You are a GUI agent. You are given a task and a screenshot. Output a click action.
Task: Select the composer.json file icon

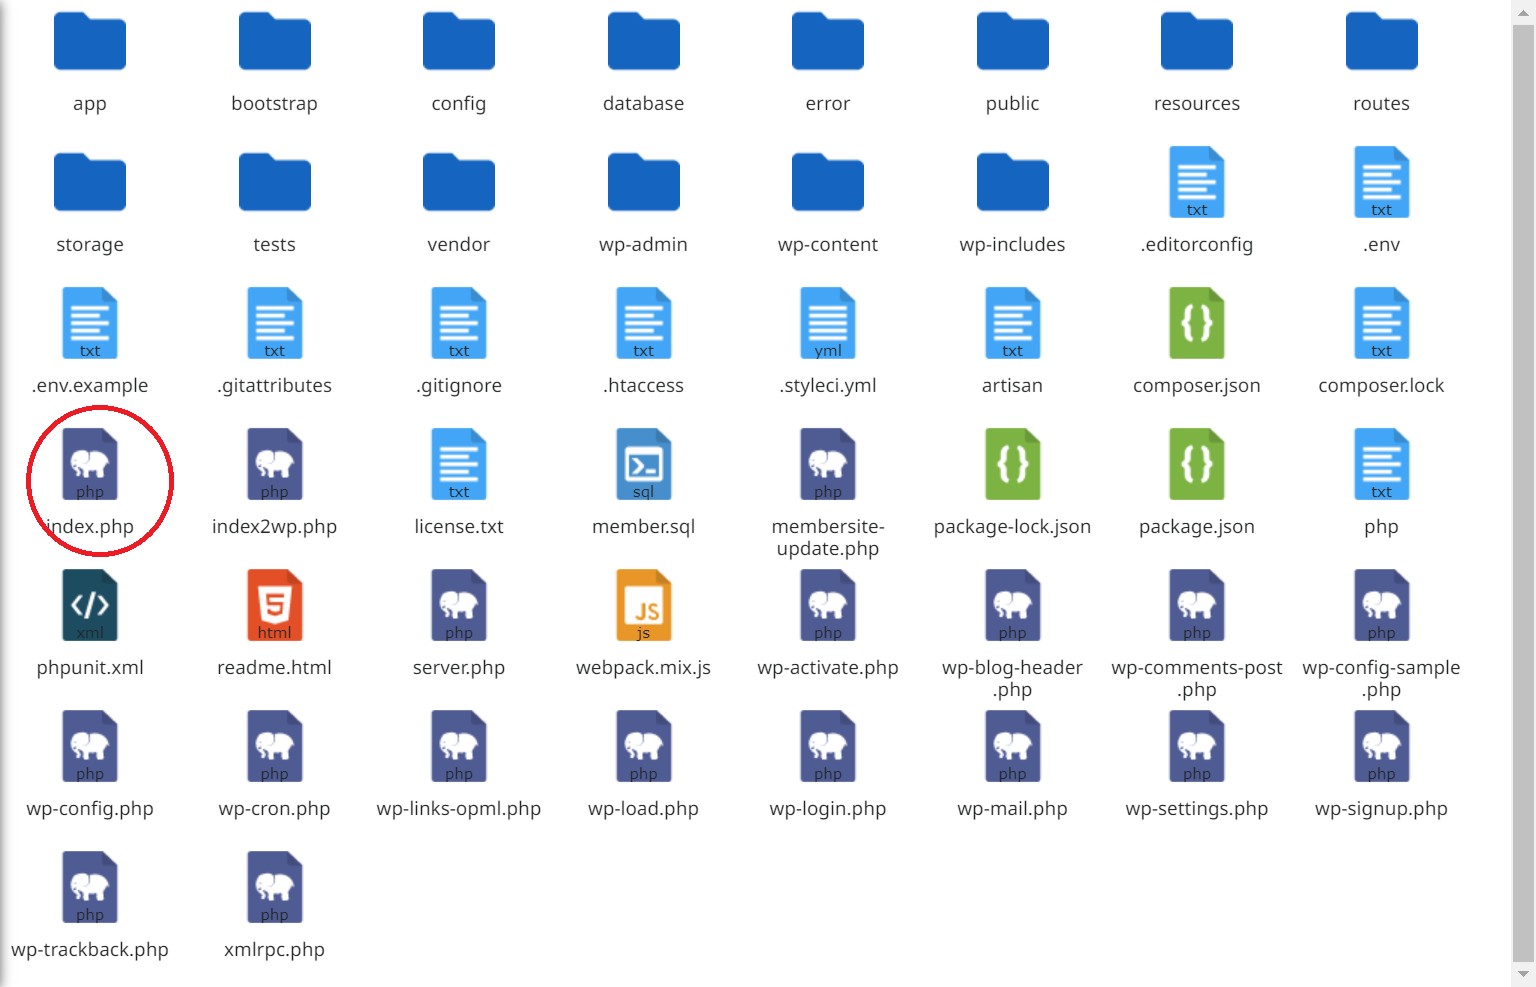tap(1197, 323)
